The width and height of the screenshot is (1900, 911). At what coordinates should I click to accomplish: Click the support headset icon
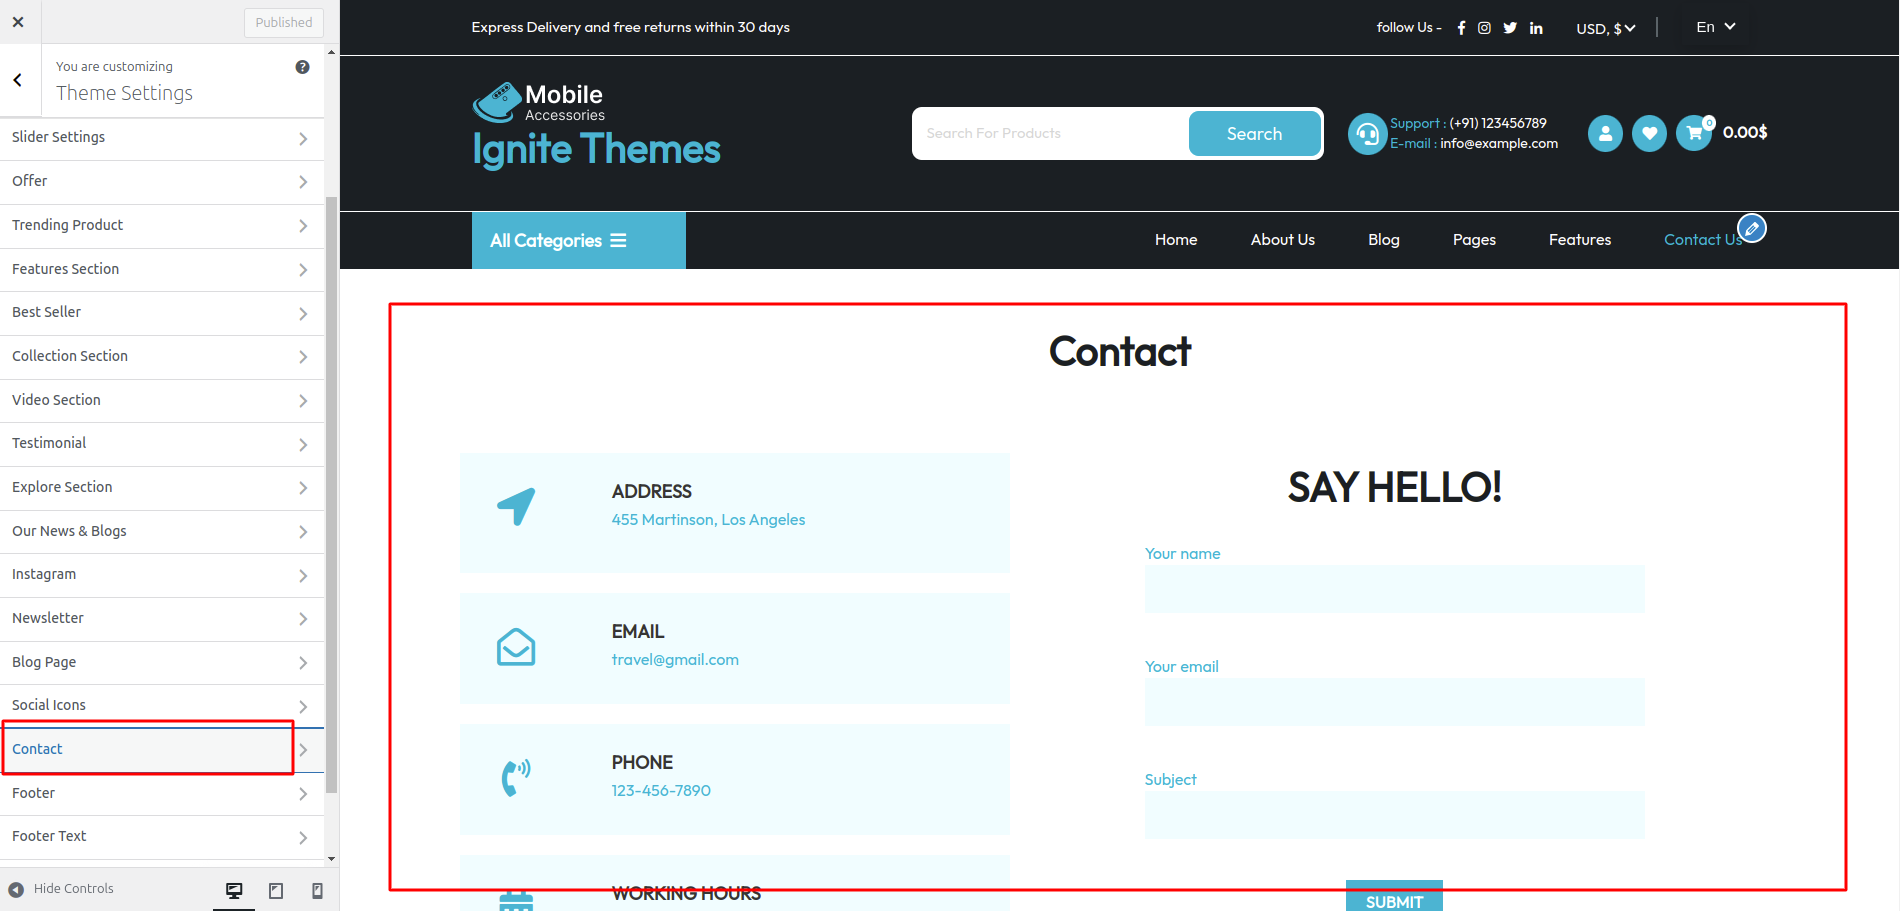[1367, 134]
